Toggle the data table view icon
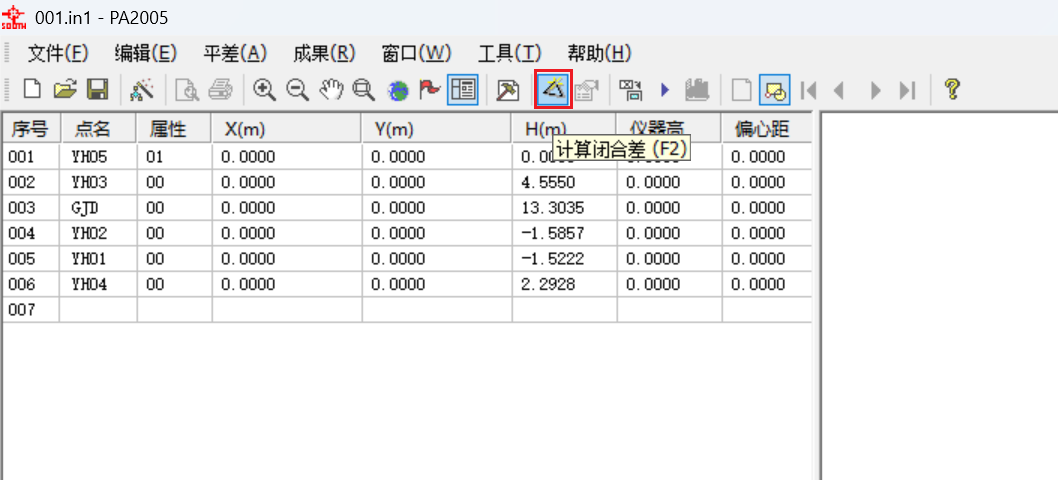Screen dimensions: 1058x480 463,89
